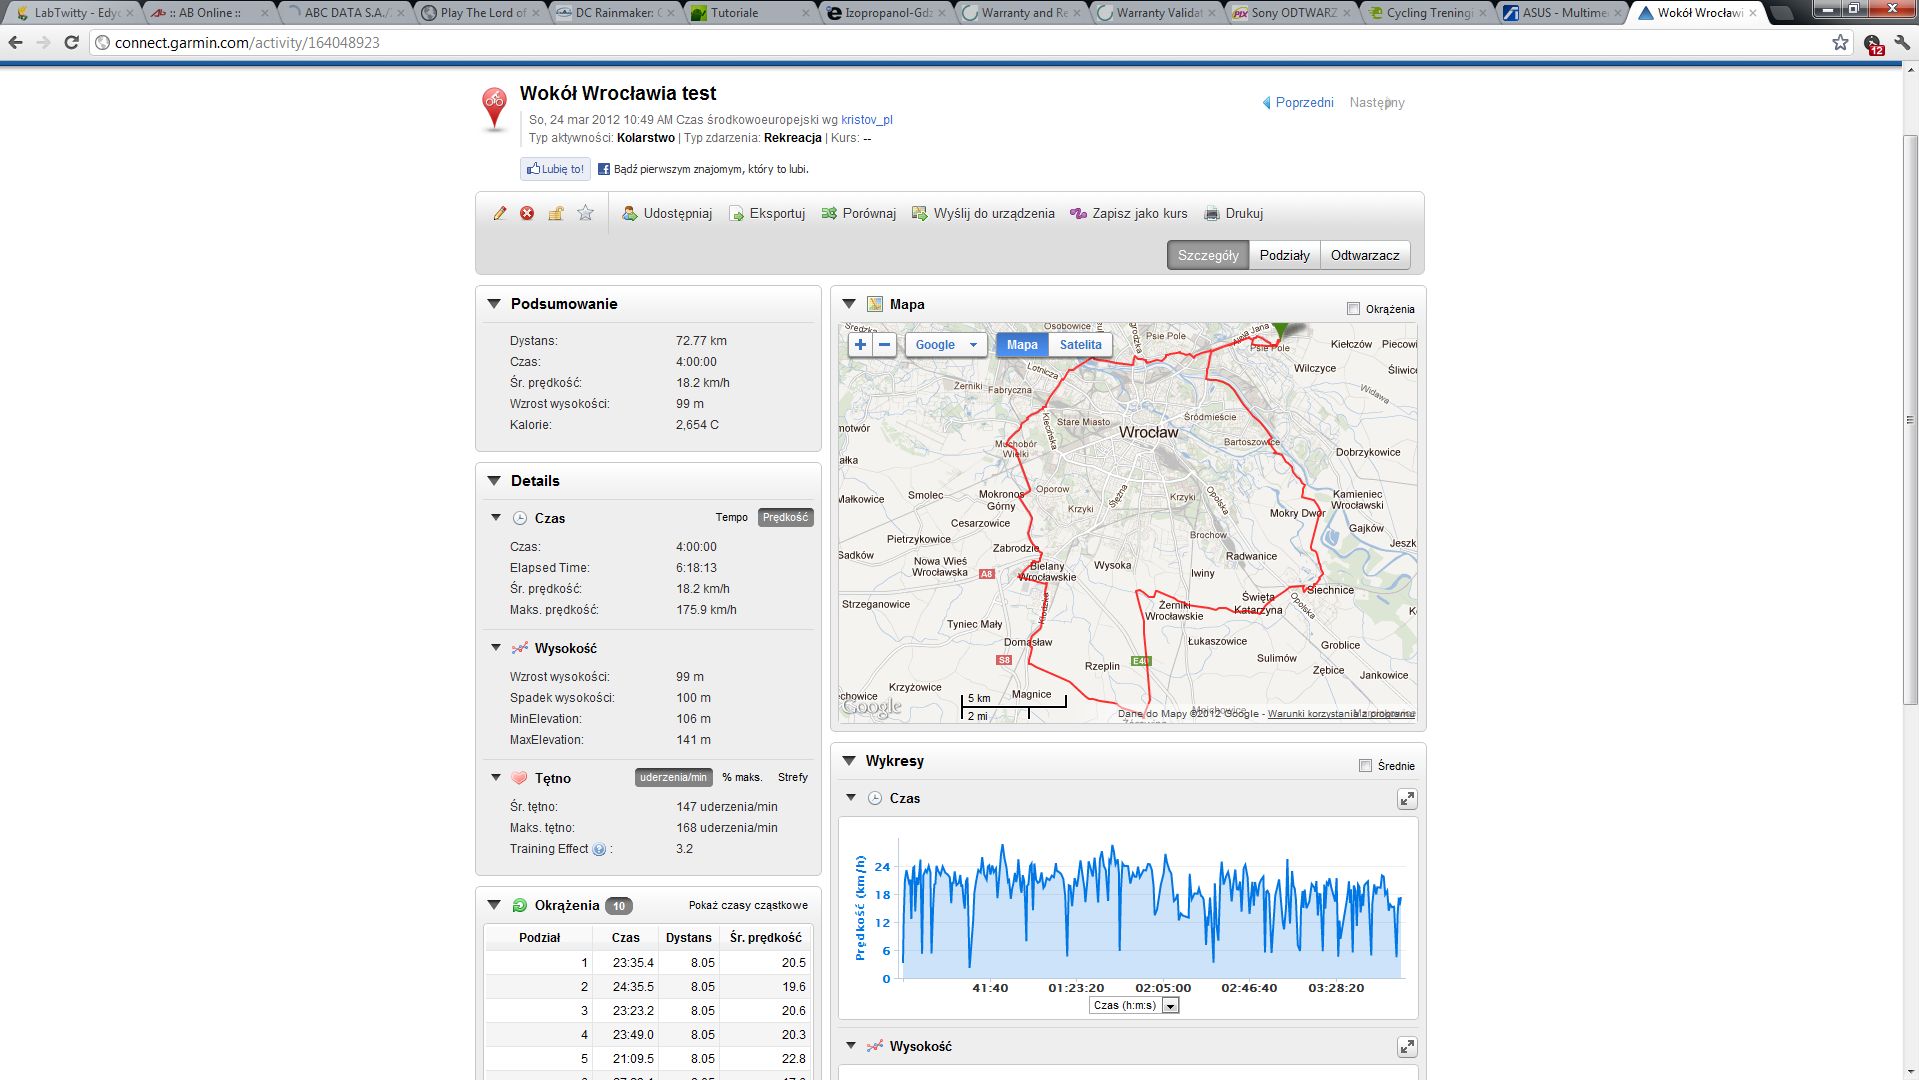Select the Szczegóły tab
Screen dimensions: 1919x1080
tap(1208, 255)
